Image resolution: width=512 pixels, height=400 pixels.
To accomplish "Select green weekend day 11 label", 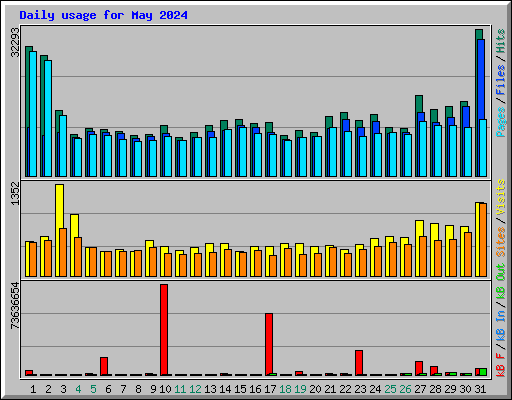I will coord(180,389).
